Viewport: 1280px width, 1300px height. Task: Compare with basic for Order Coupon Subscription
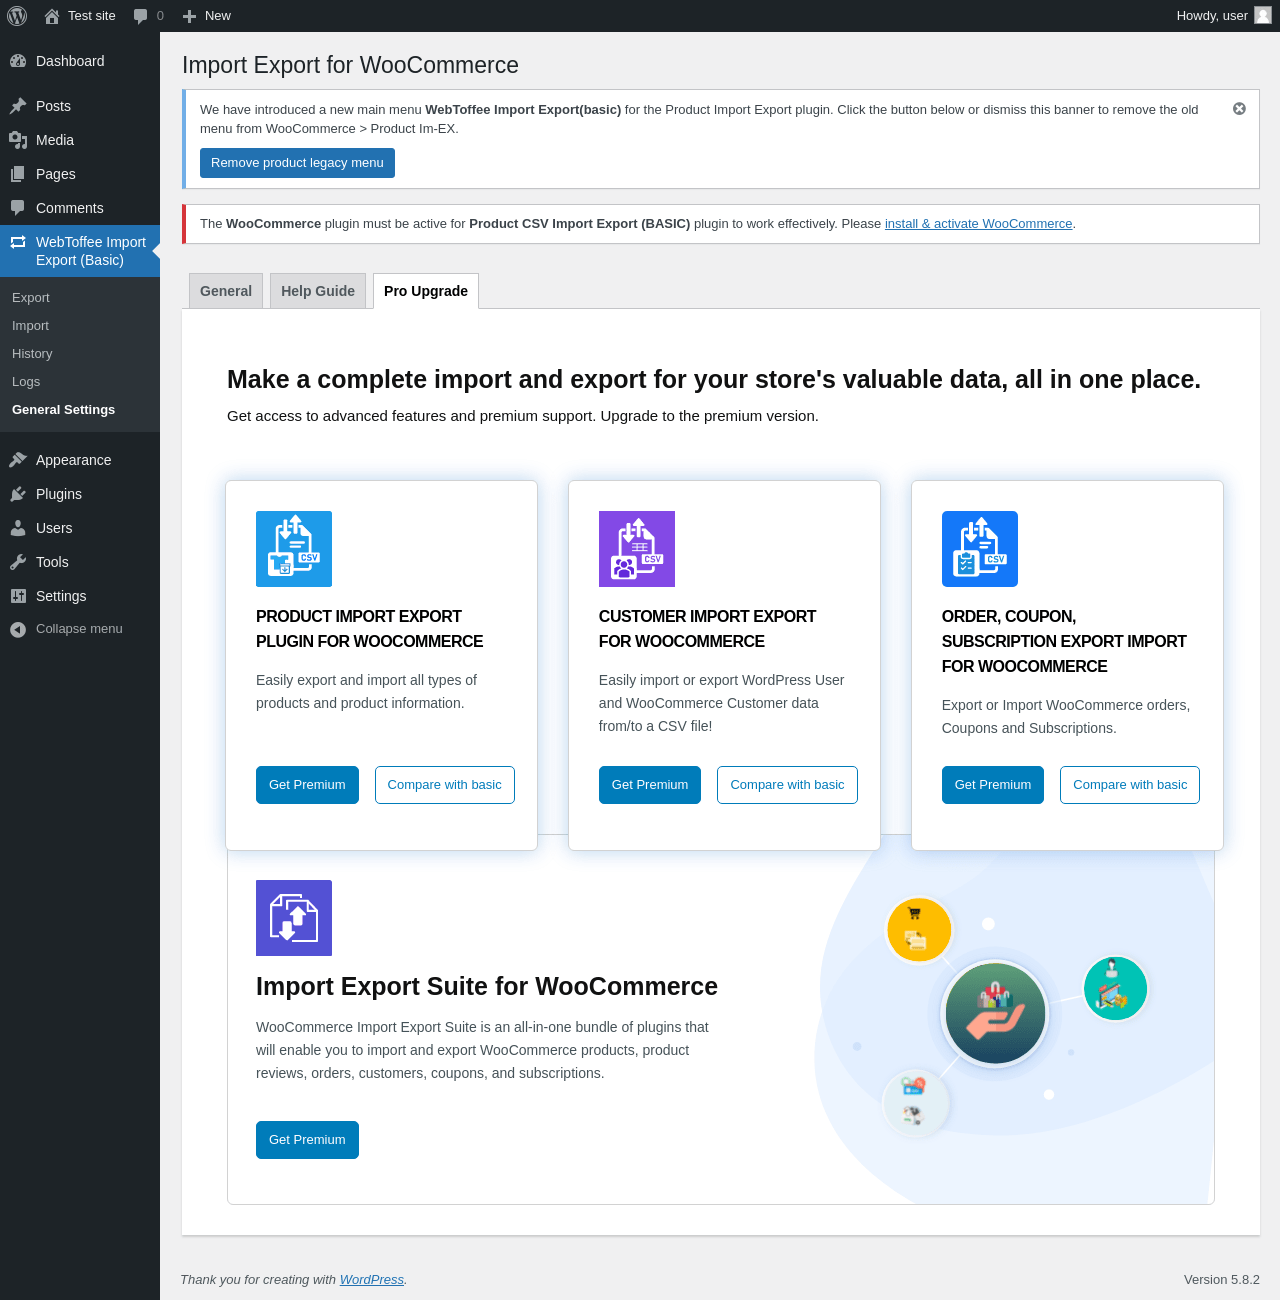click(x=1130, y=785)
